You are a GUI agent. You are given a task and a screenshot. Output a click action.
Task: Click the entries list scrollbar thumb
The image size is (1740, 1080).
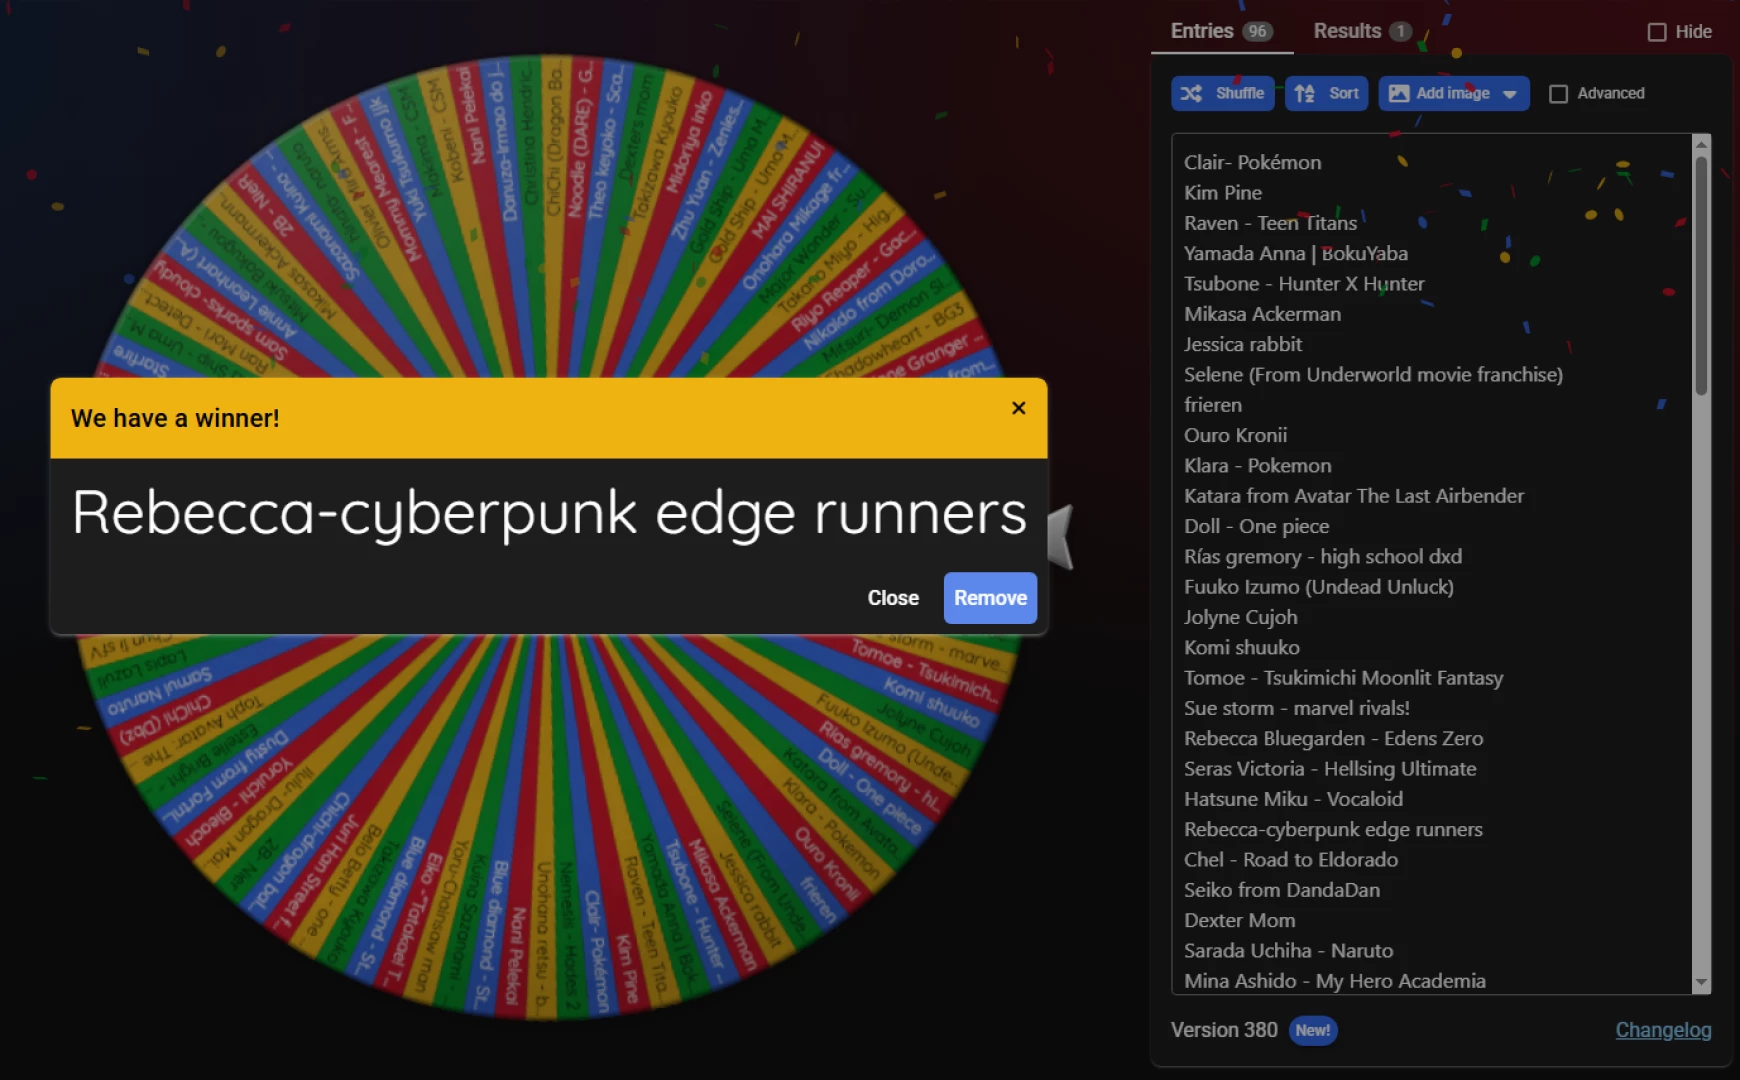(1701, 276)
